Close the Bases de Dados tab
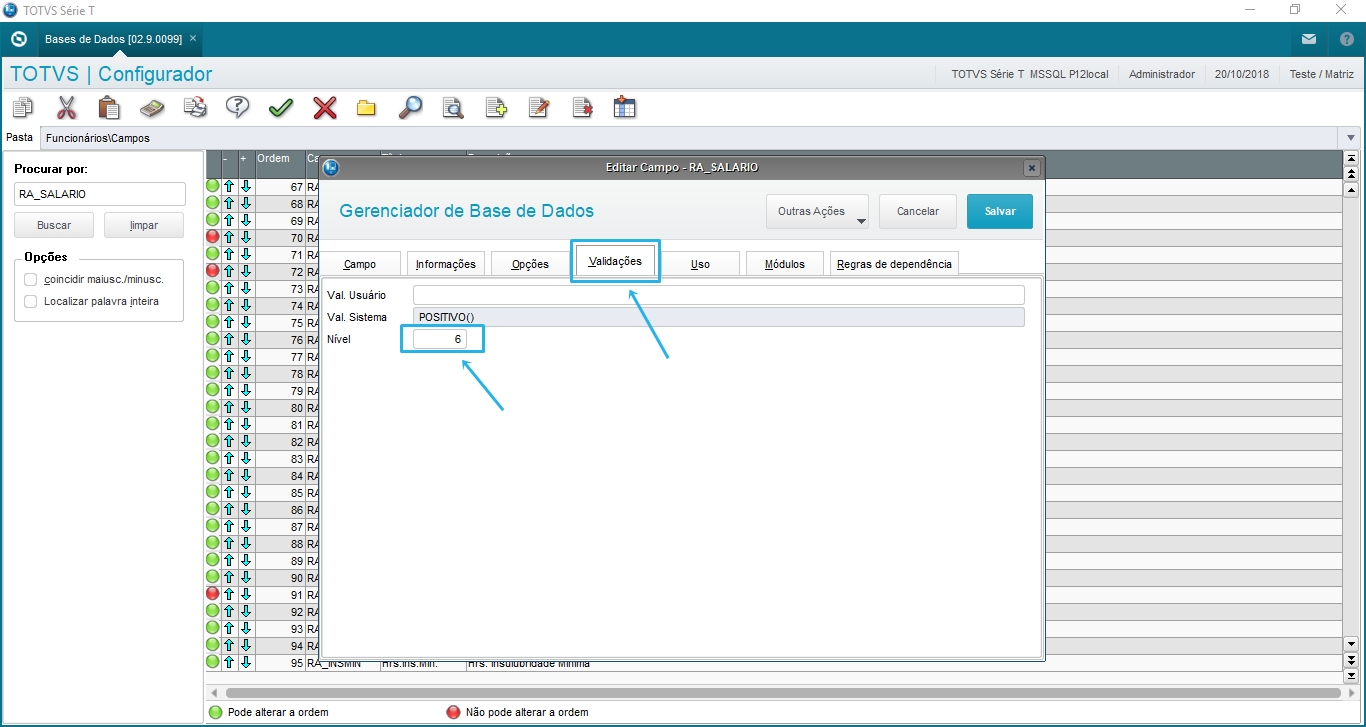This screenshot has width=1366, height=727. 193,38
